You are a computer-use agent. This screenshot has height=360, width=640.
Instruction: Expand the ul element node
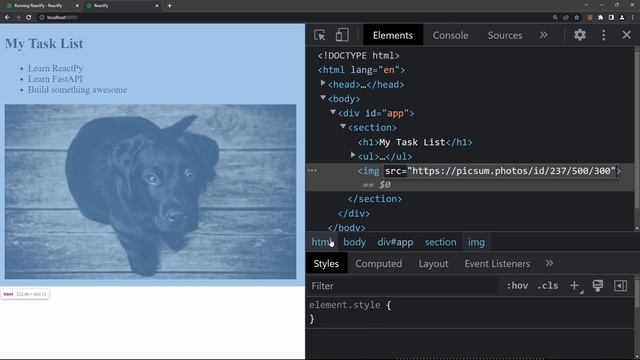(353, 156)
